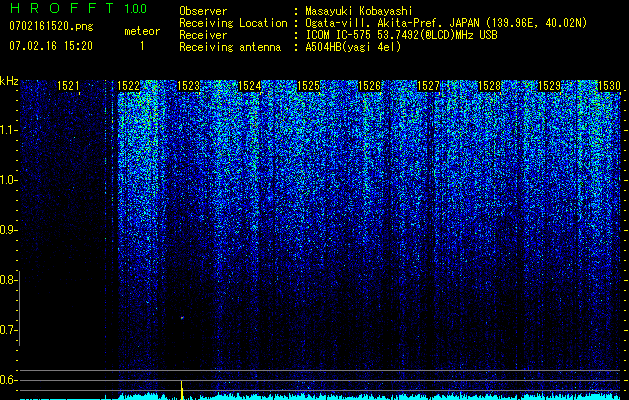The height and width of the screenshot is (400, 629).
Task: Click the 1529 time marker
Action: [x=549, y=86]
